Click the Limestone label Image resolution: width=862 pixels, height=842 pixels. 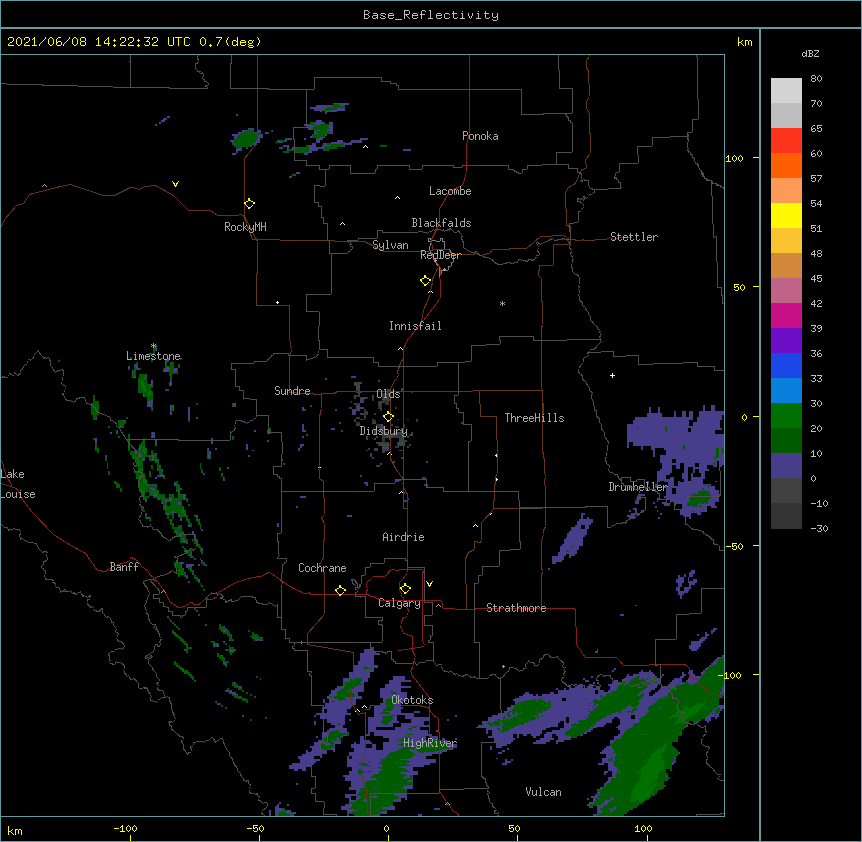pyautogui.click(x=153, y=356)
